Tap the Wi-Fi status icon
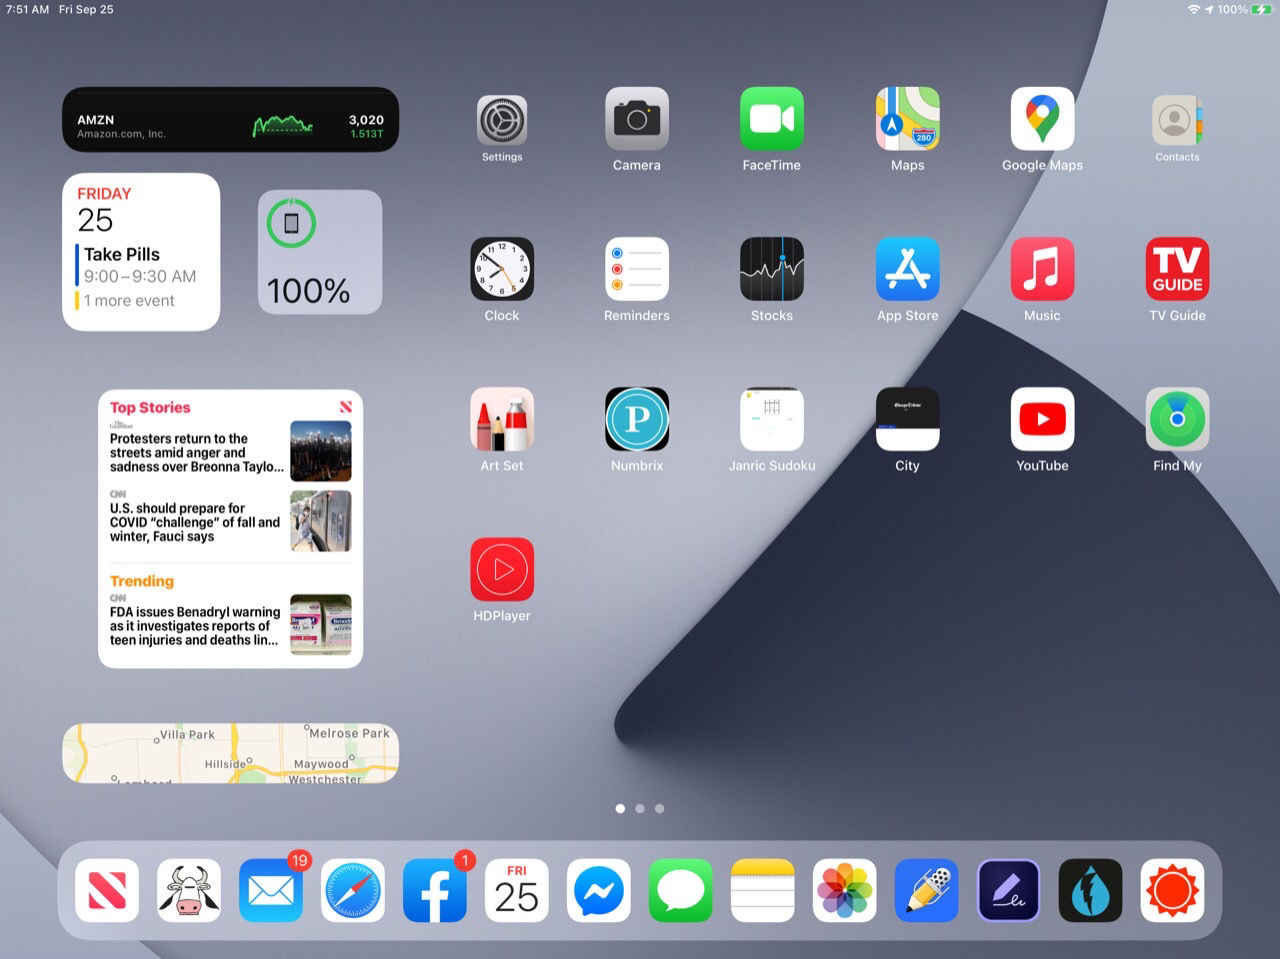Screen dimensions: 1280x959 point(1193,9)
